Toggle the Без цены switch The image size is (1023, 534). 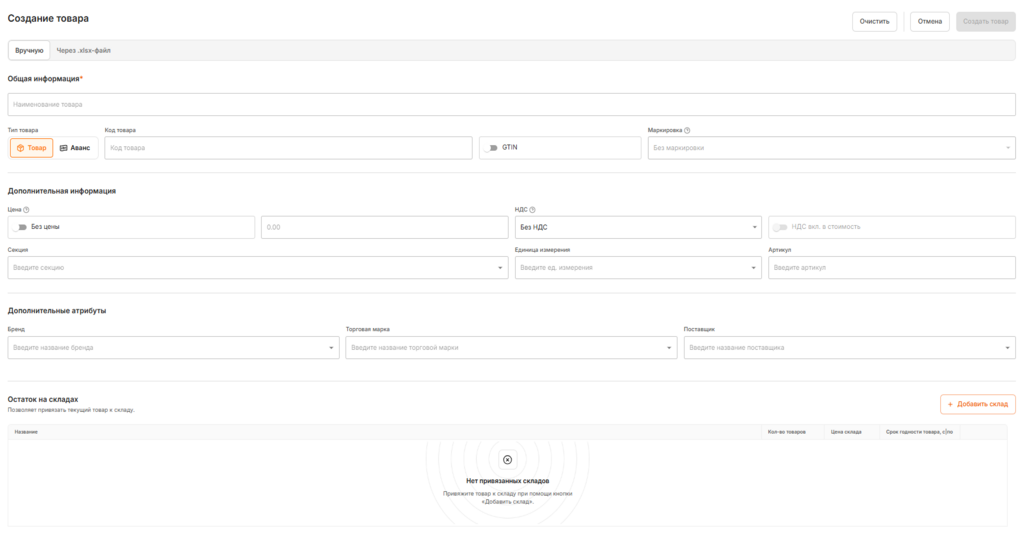point(20,227)
